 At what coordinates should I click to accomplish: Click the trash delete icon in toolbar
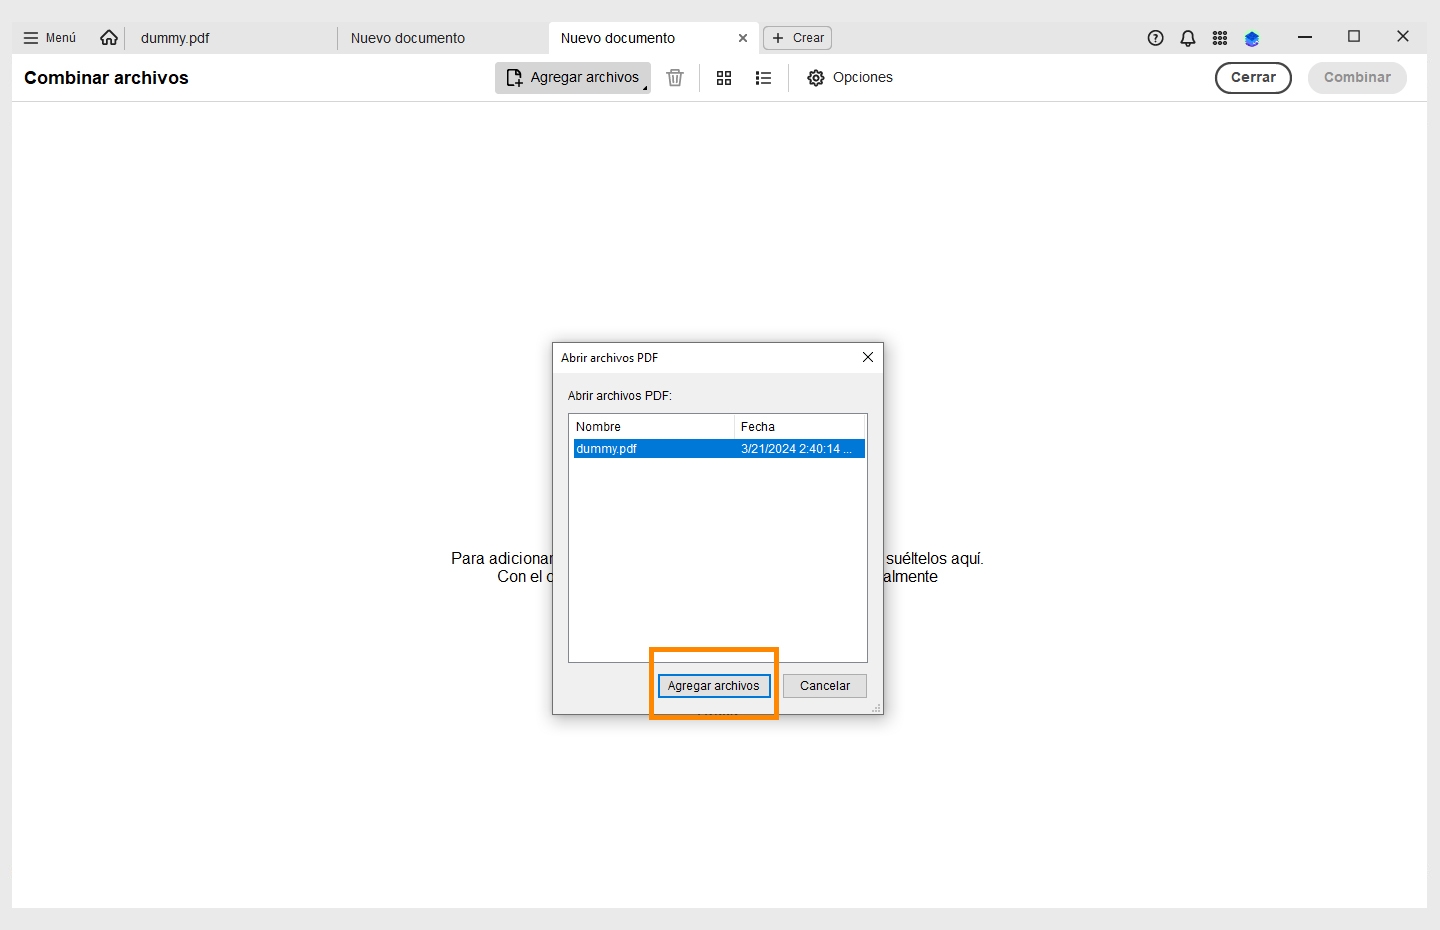(675, 78)
